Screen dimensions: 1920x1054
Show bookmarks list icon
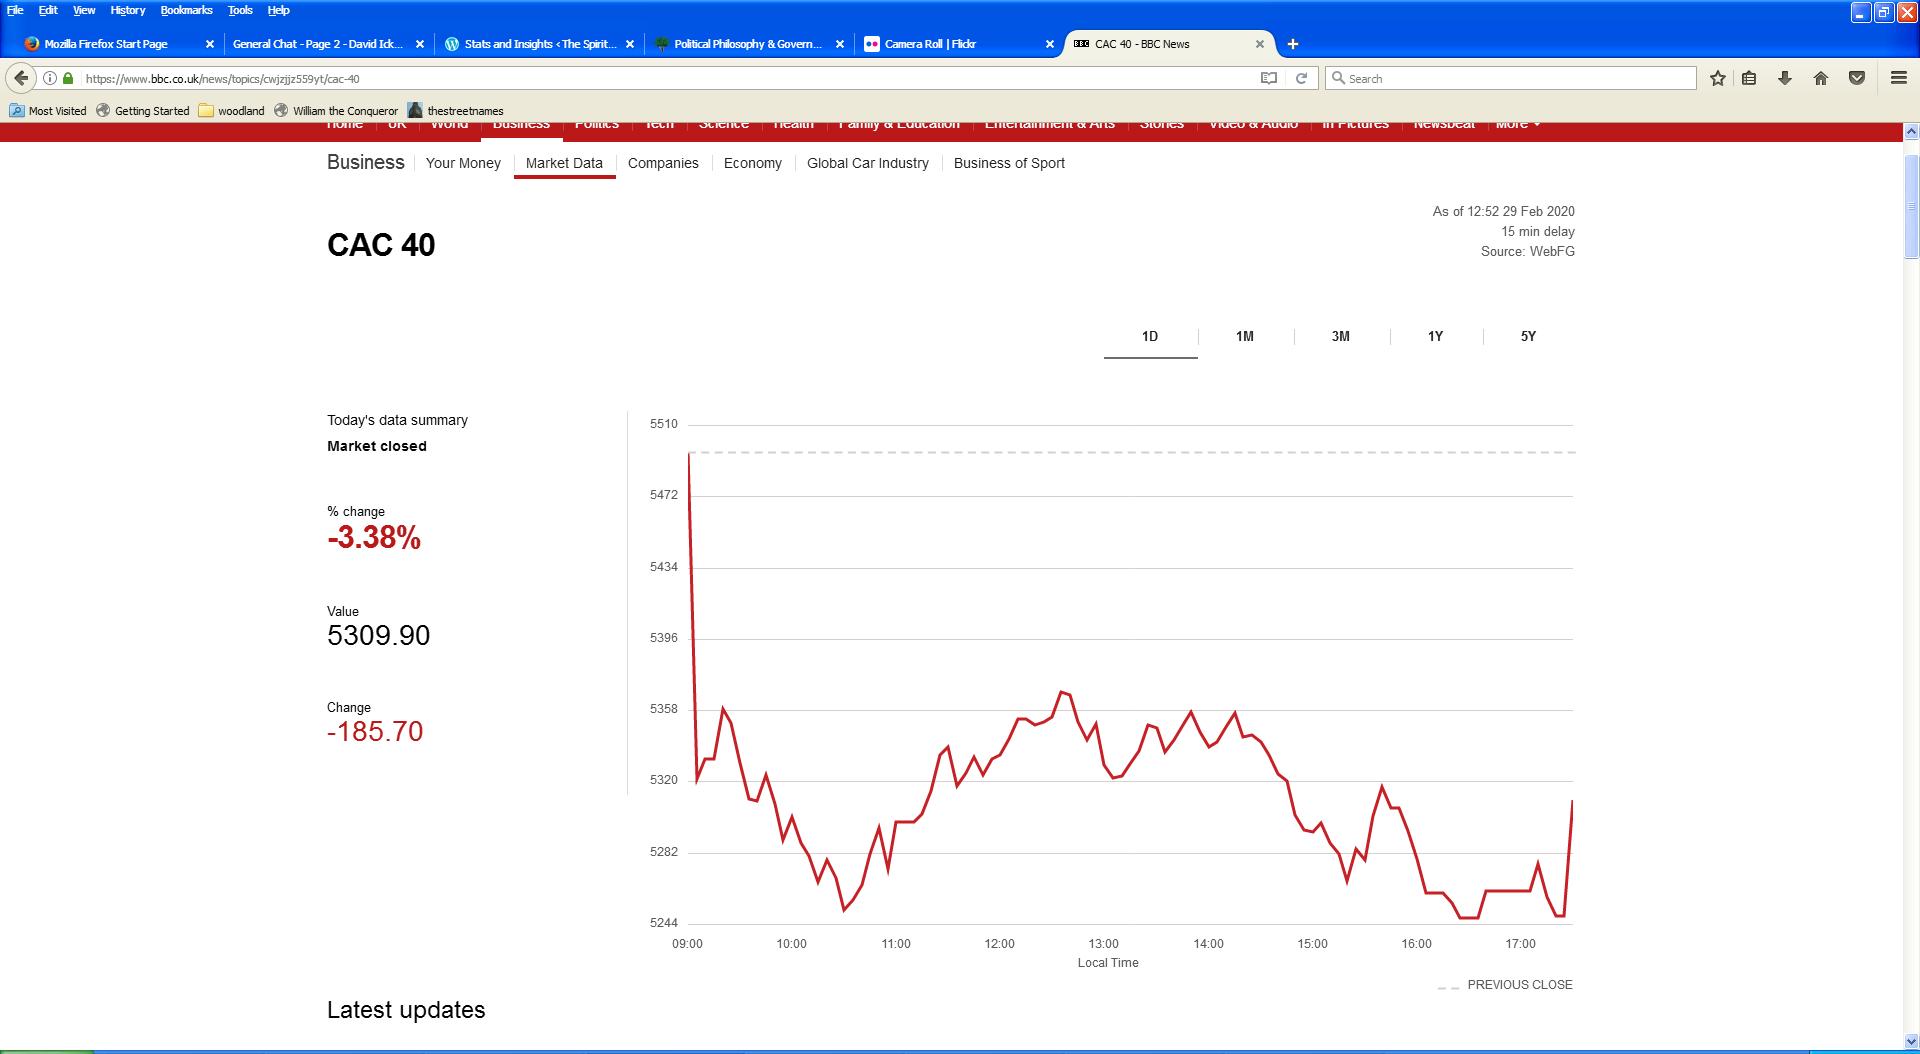(x=1749, y=78)
